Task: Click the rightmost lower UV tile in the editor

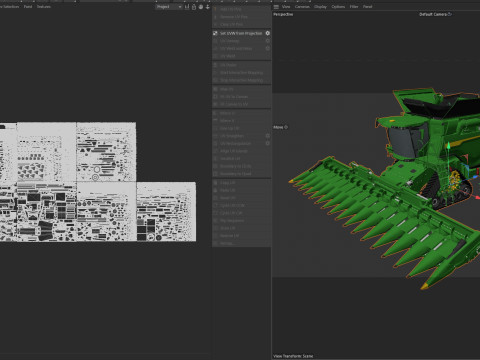Action: click(166, 212)
